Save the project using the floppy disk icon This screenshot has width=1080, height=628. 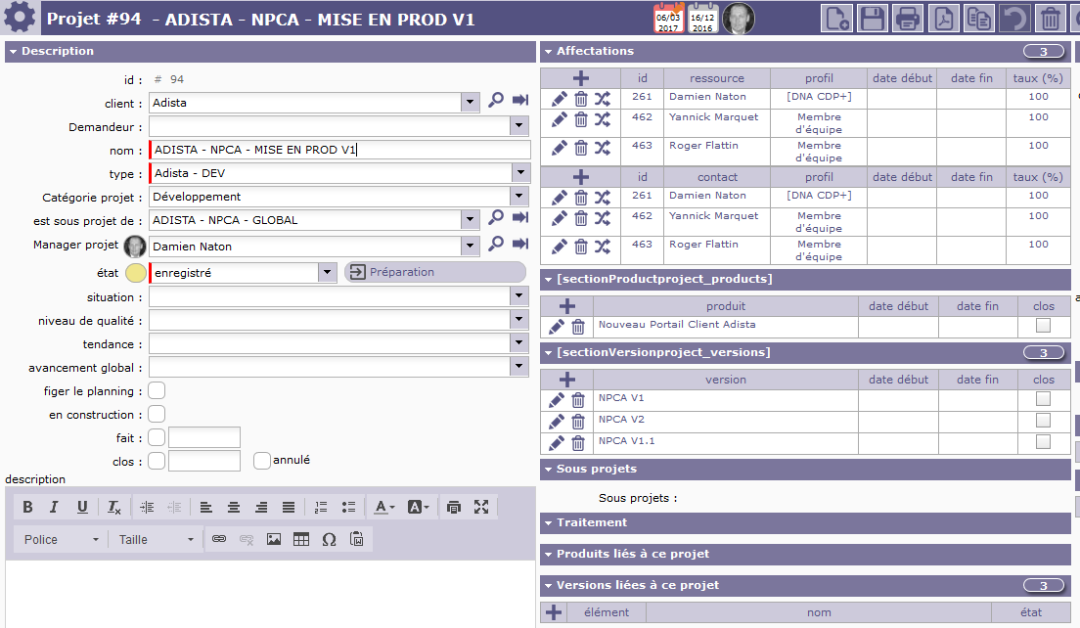pos(872,18)
